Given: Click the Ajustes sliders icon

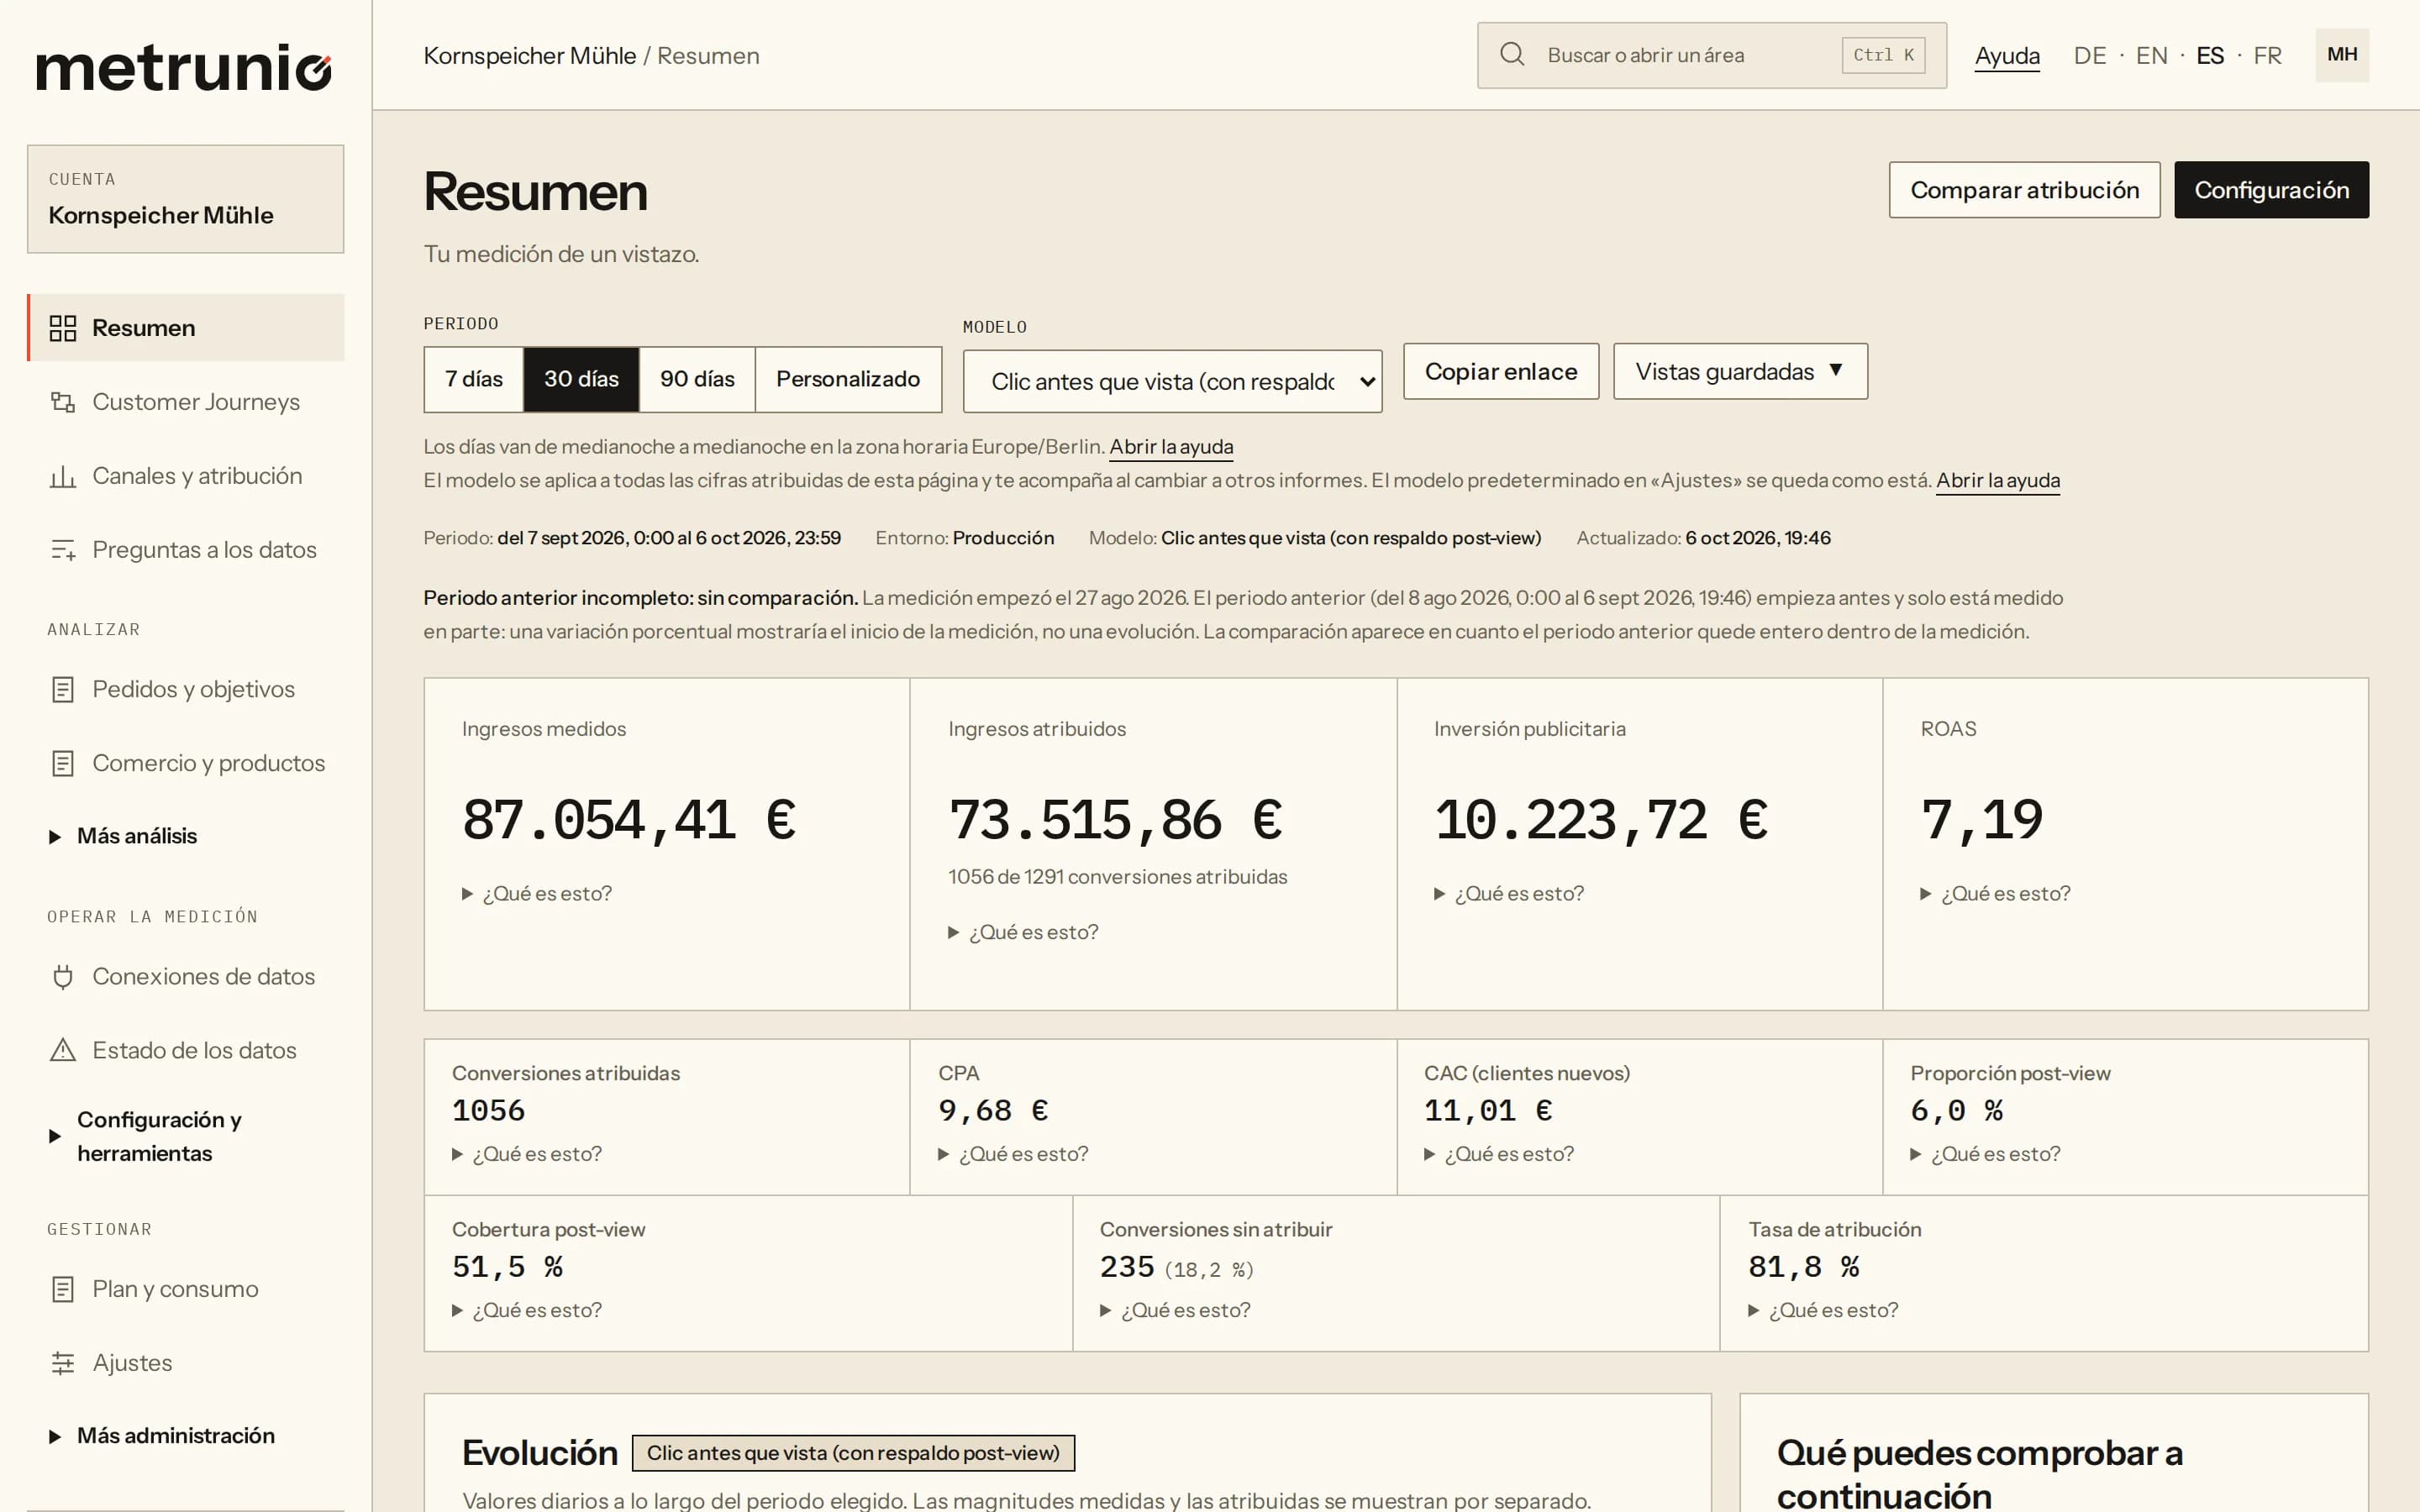Looking at the screenshot, I should 63,1363.
